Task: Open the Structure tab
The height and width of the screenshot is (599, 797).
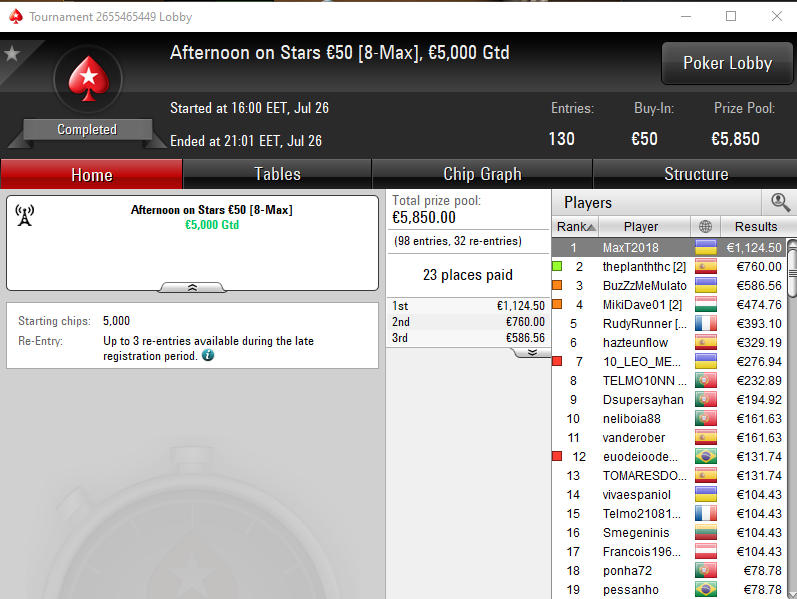Action: coord(695,174)
